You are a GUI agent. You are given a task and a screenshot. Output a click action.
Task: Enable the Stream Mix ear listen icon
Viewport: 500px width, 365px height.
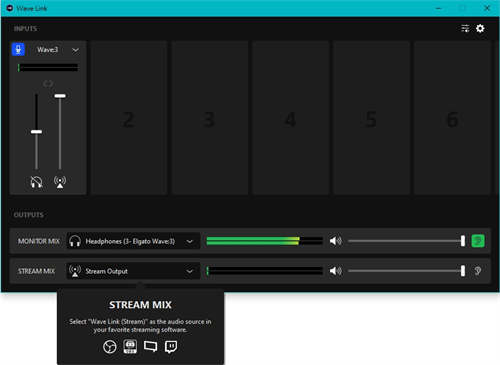[x=478, y=271]
